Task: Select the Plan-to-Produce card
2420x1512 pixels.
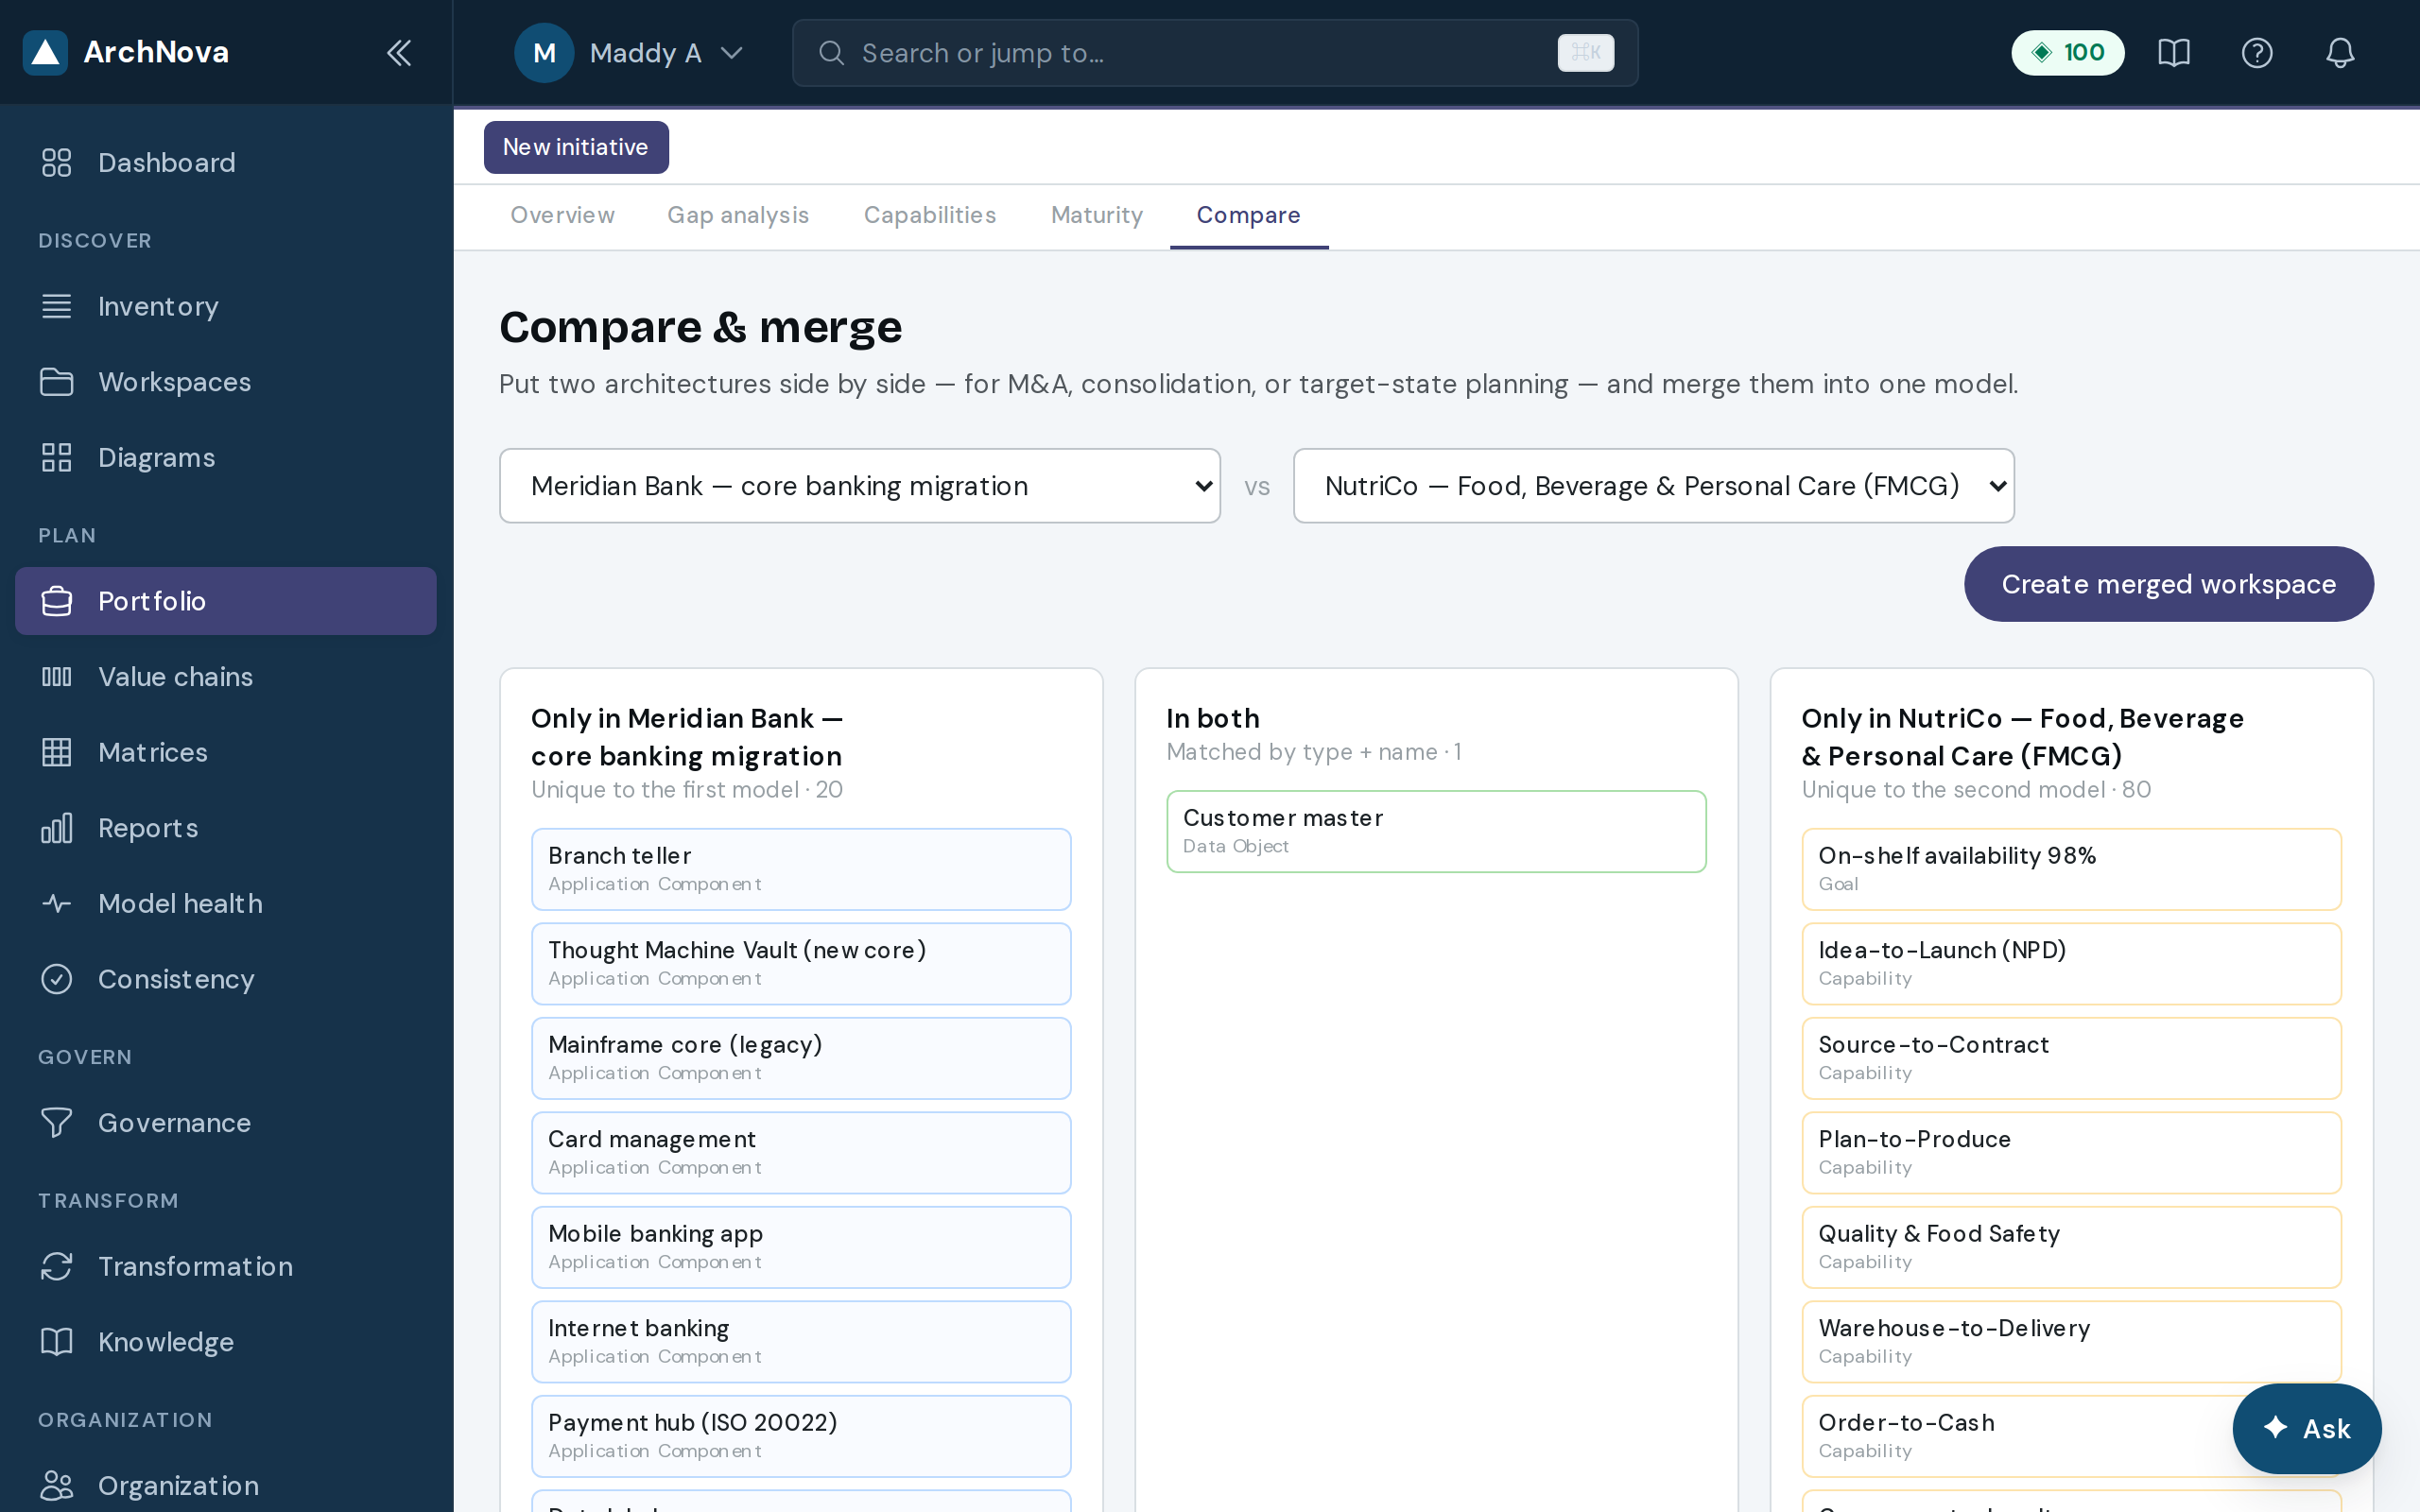Action: [2071, 1153]
